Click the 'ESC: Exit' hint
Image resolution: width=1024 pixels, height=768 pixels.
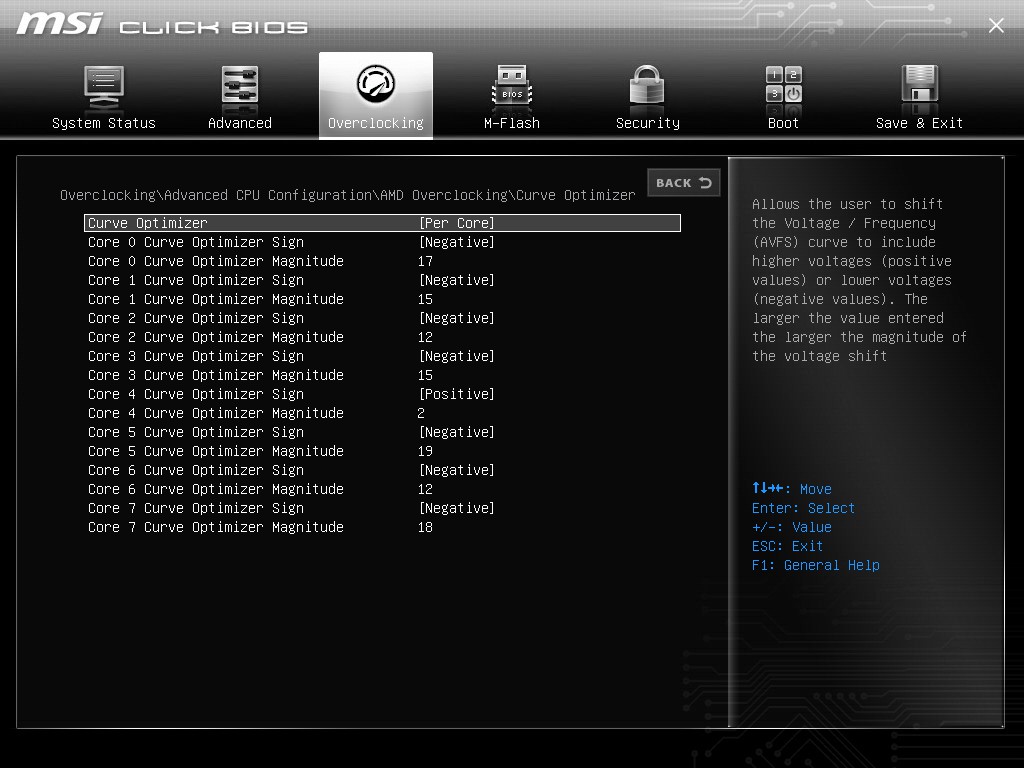787,546
